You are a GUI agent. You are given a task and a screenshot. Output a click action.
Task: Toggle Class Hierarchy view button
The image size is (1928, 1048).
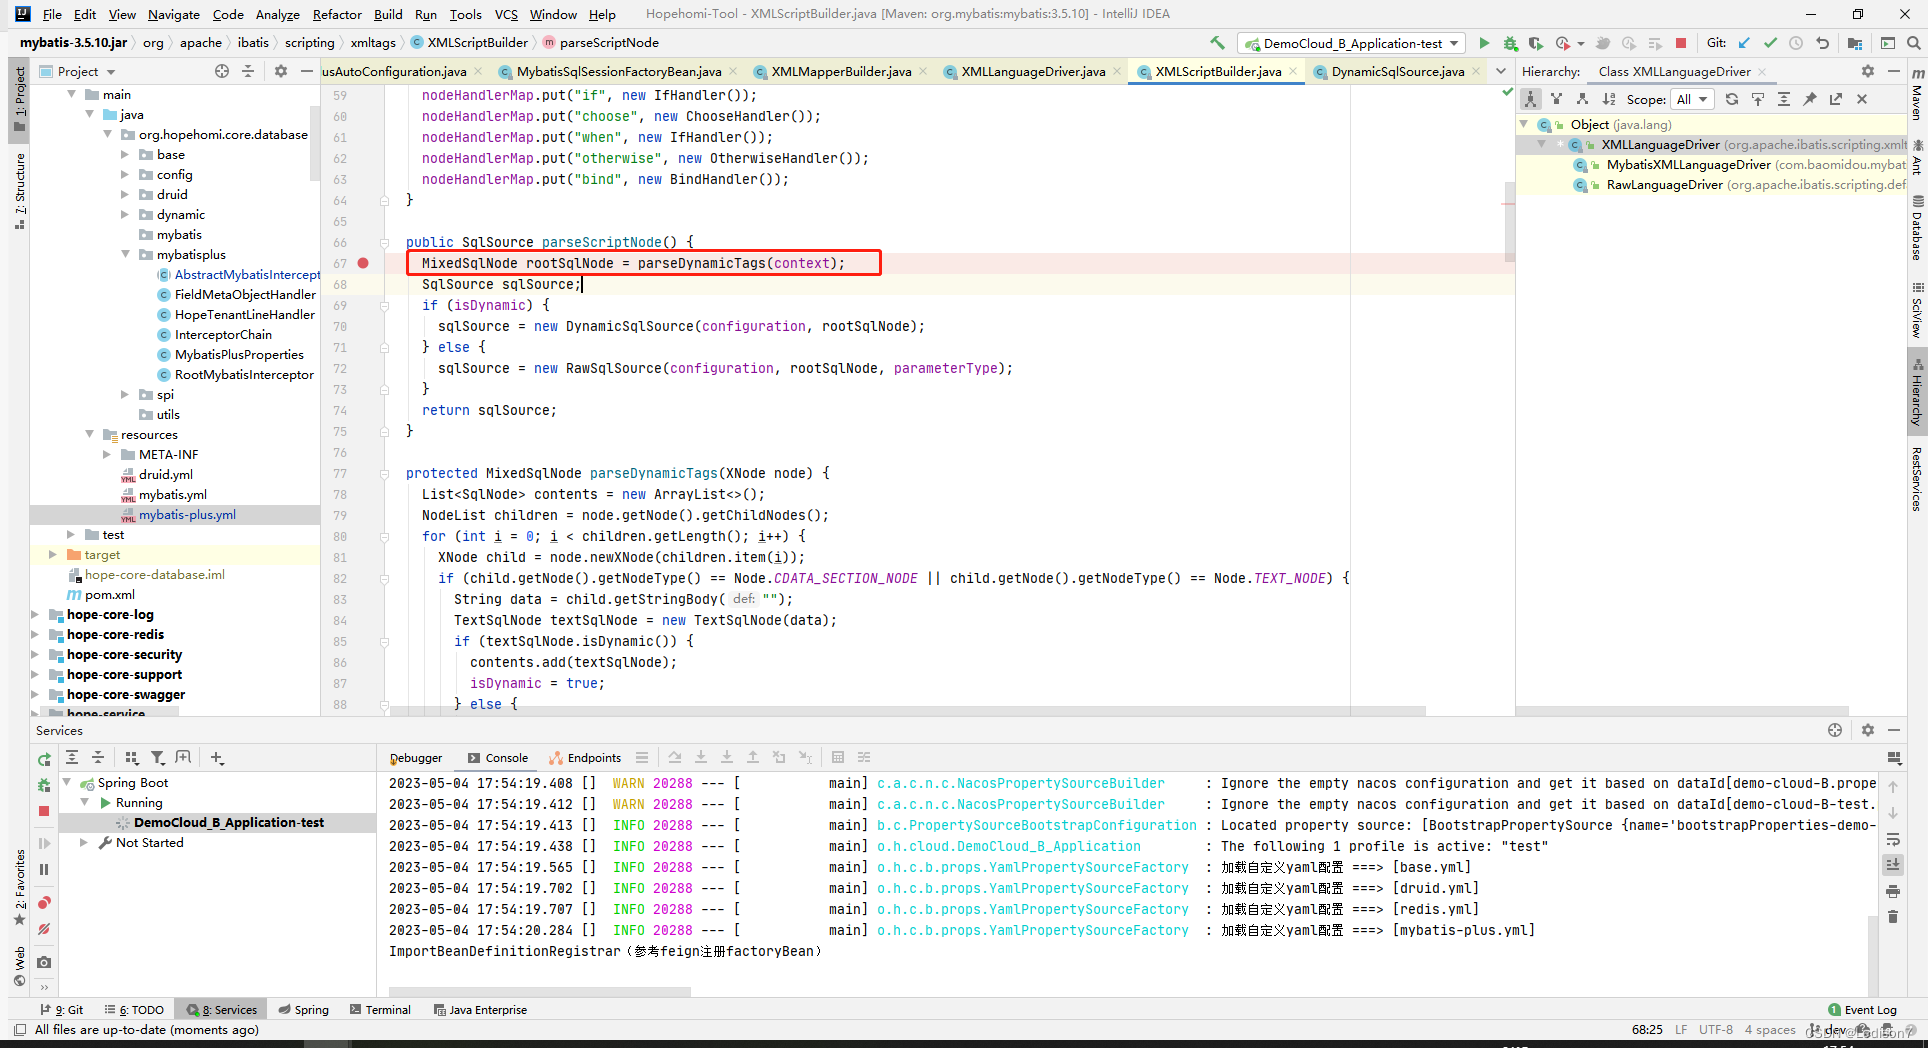pos(1531,99)
